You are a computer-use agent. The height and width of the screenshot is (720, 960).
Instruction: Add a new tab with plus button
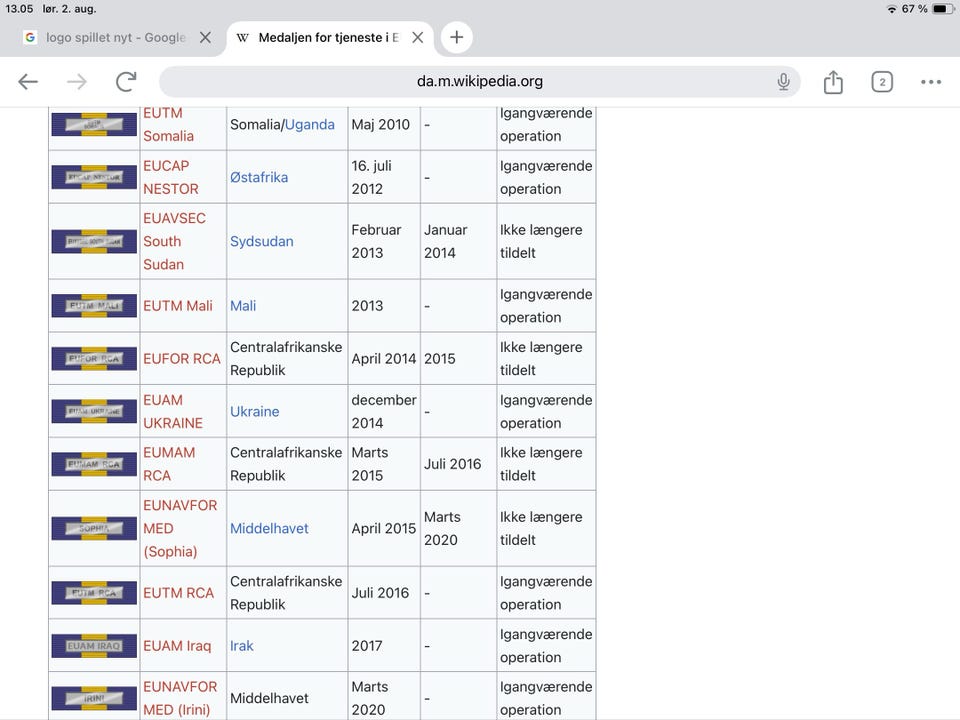click(456, 37)
